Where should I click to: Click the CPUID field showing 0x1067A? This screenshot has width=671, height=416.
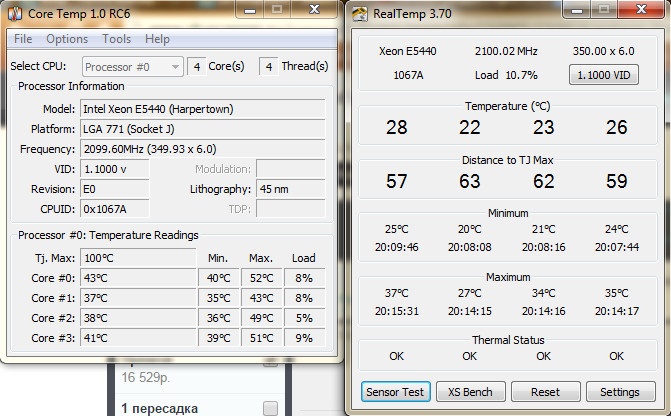click(114, 208)
